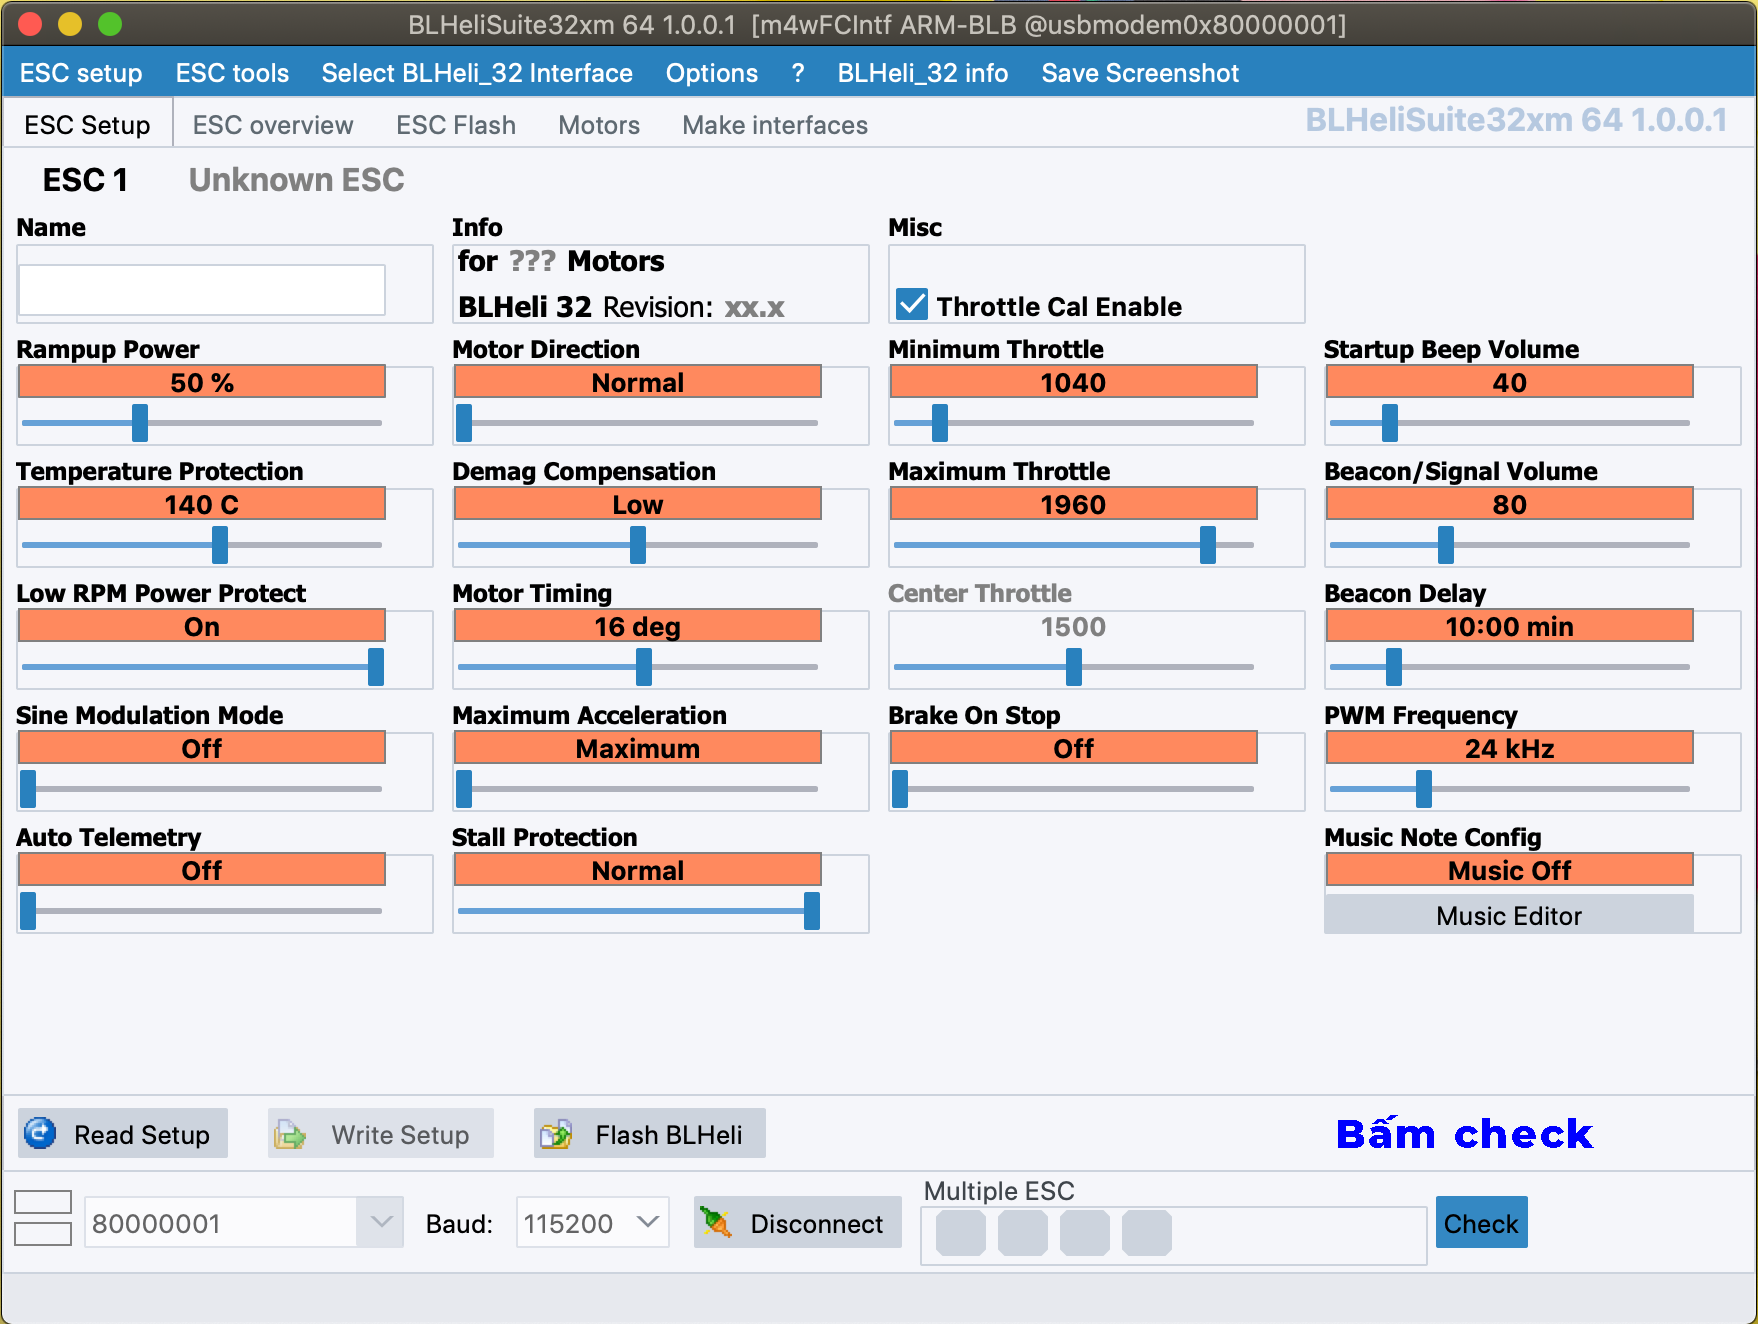The image size is (1758, 1324).
Task: Click the Motor Timing 16 deg value
Action: coord(637,626)
